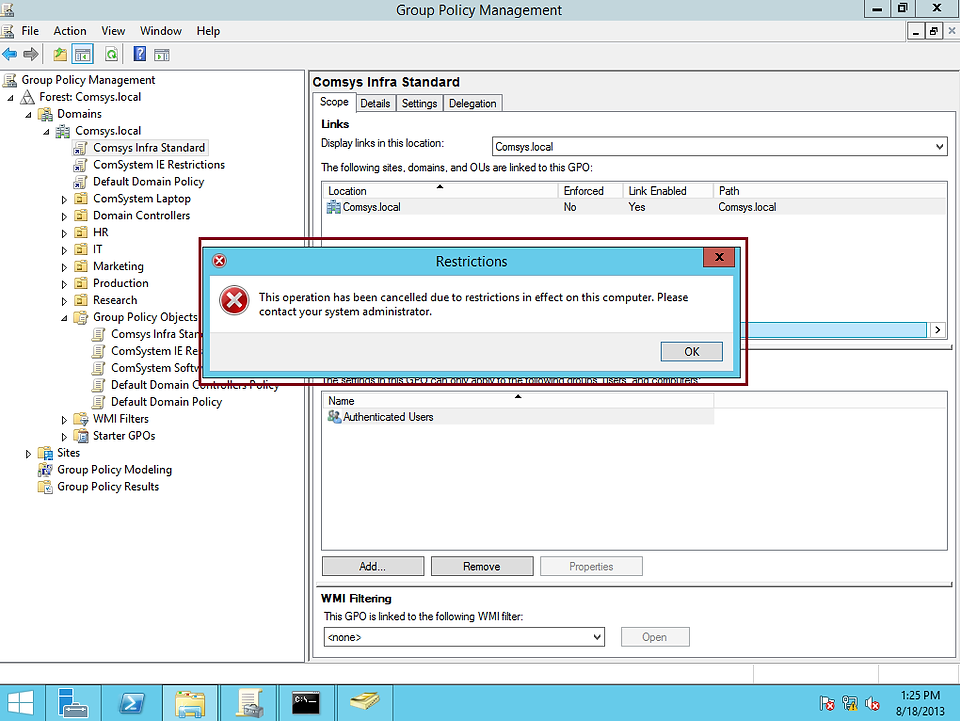Click the Action Center flag in system tray
The image size is (960, 721).
(x=827, y=704)
